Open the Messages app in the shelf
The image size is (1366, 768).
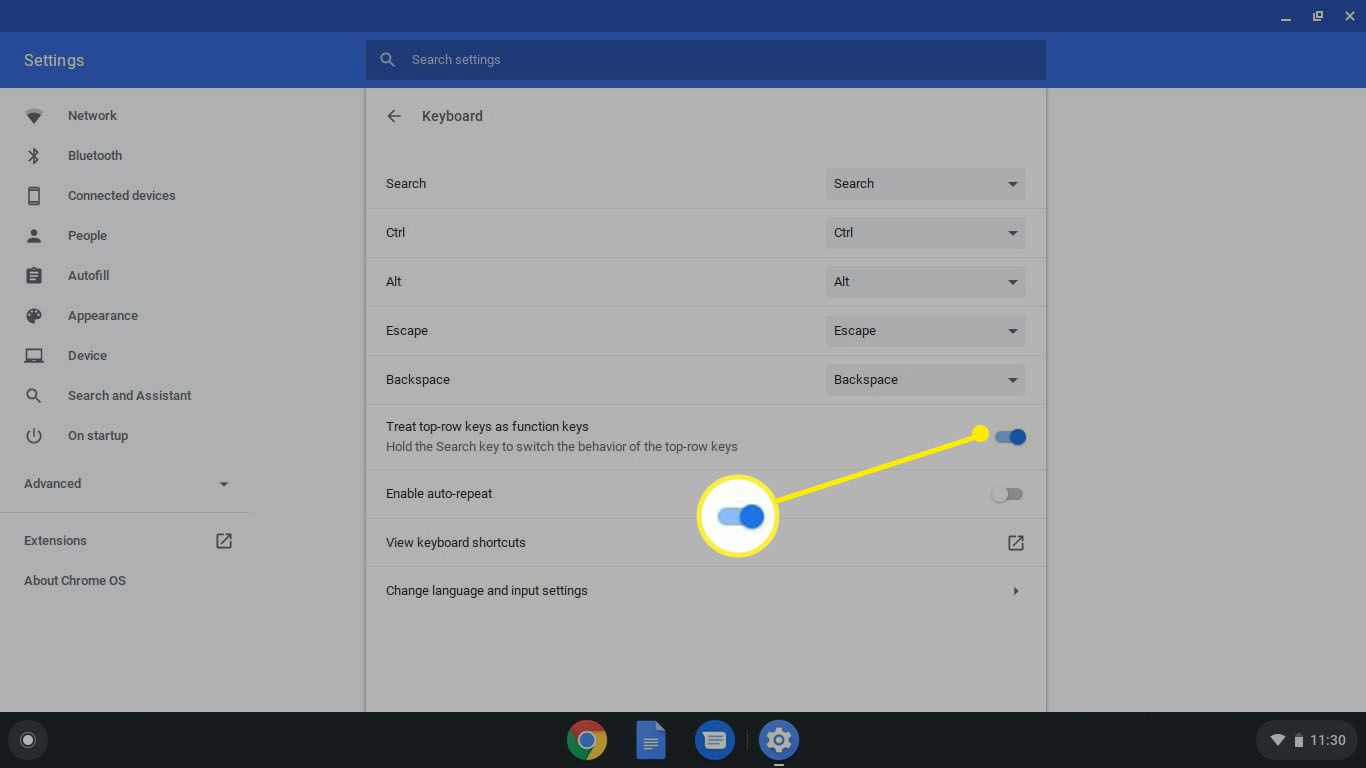tap(715, 740)
